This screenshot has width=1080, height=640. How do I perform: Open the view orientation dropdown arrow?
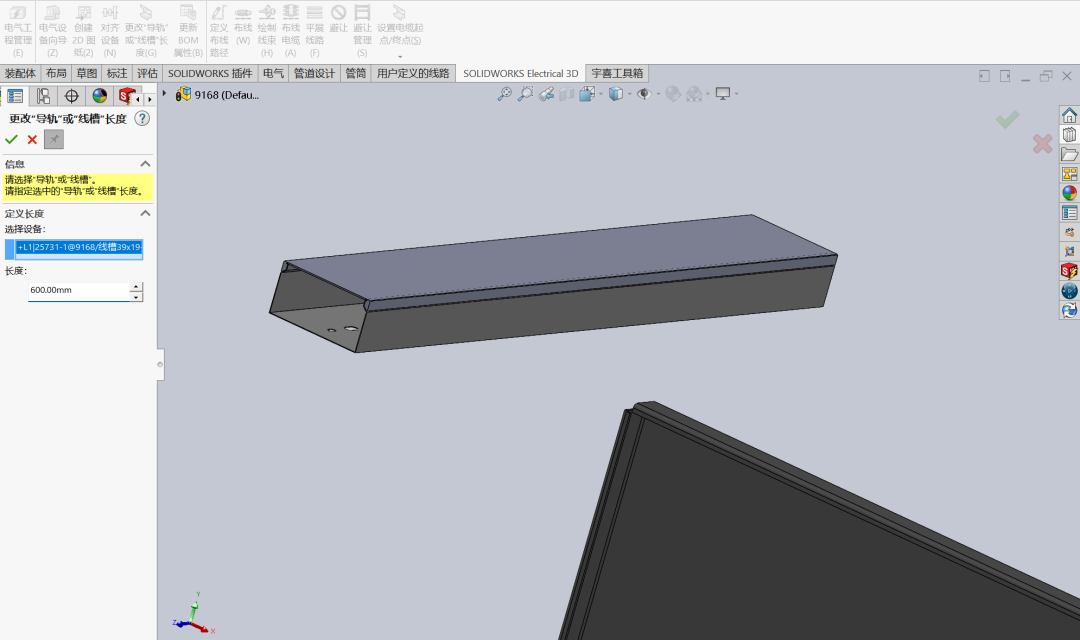600,93
